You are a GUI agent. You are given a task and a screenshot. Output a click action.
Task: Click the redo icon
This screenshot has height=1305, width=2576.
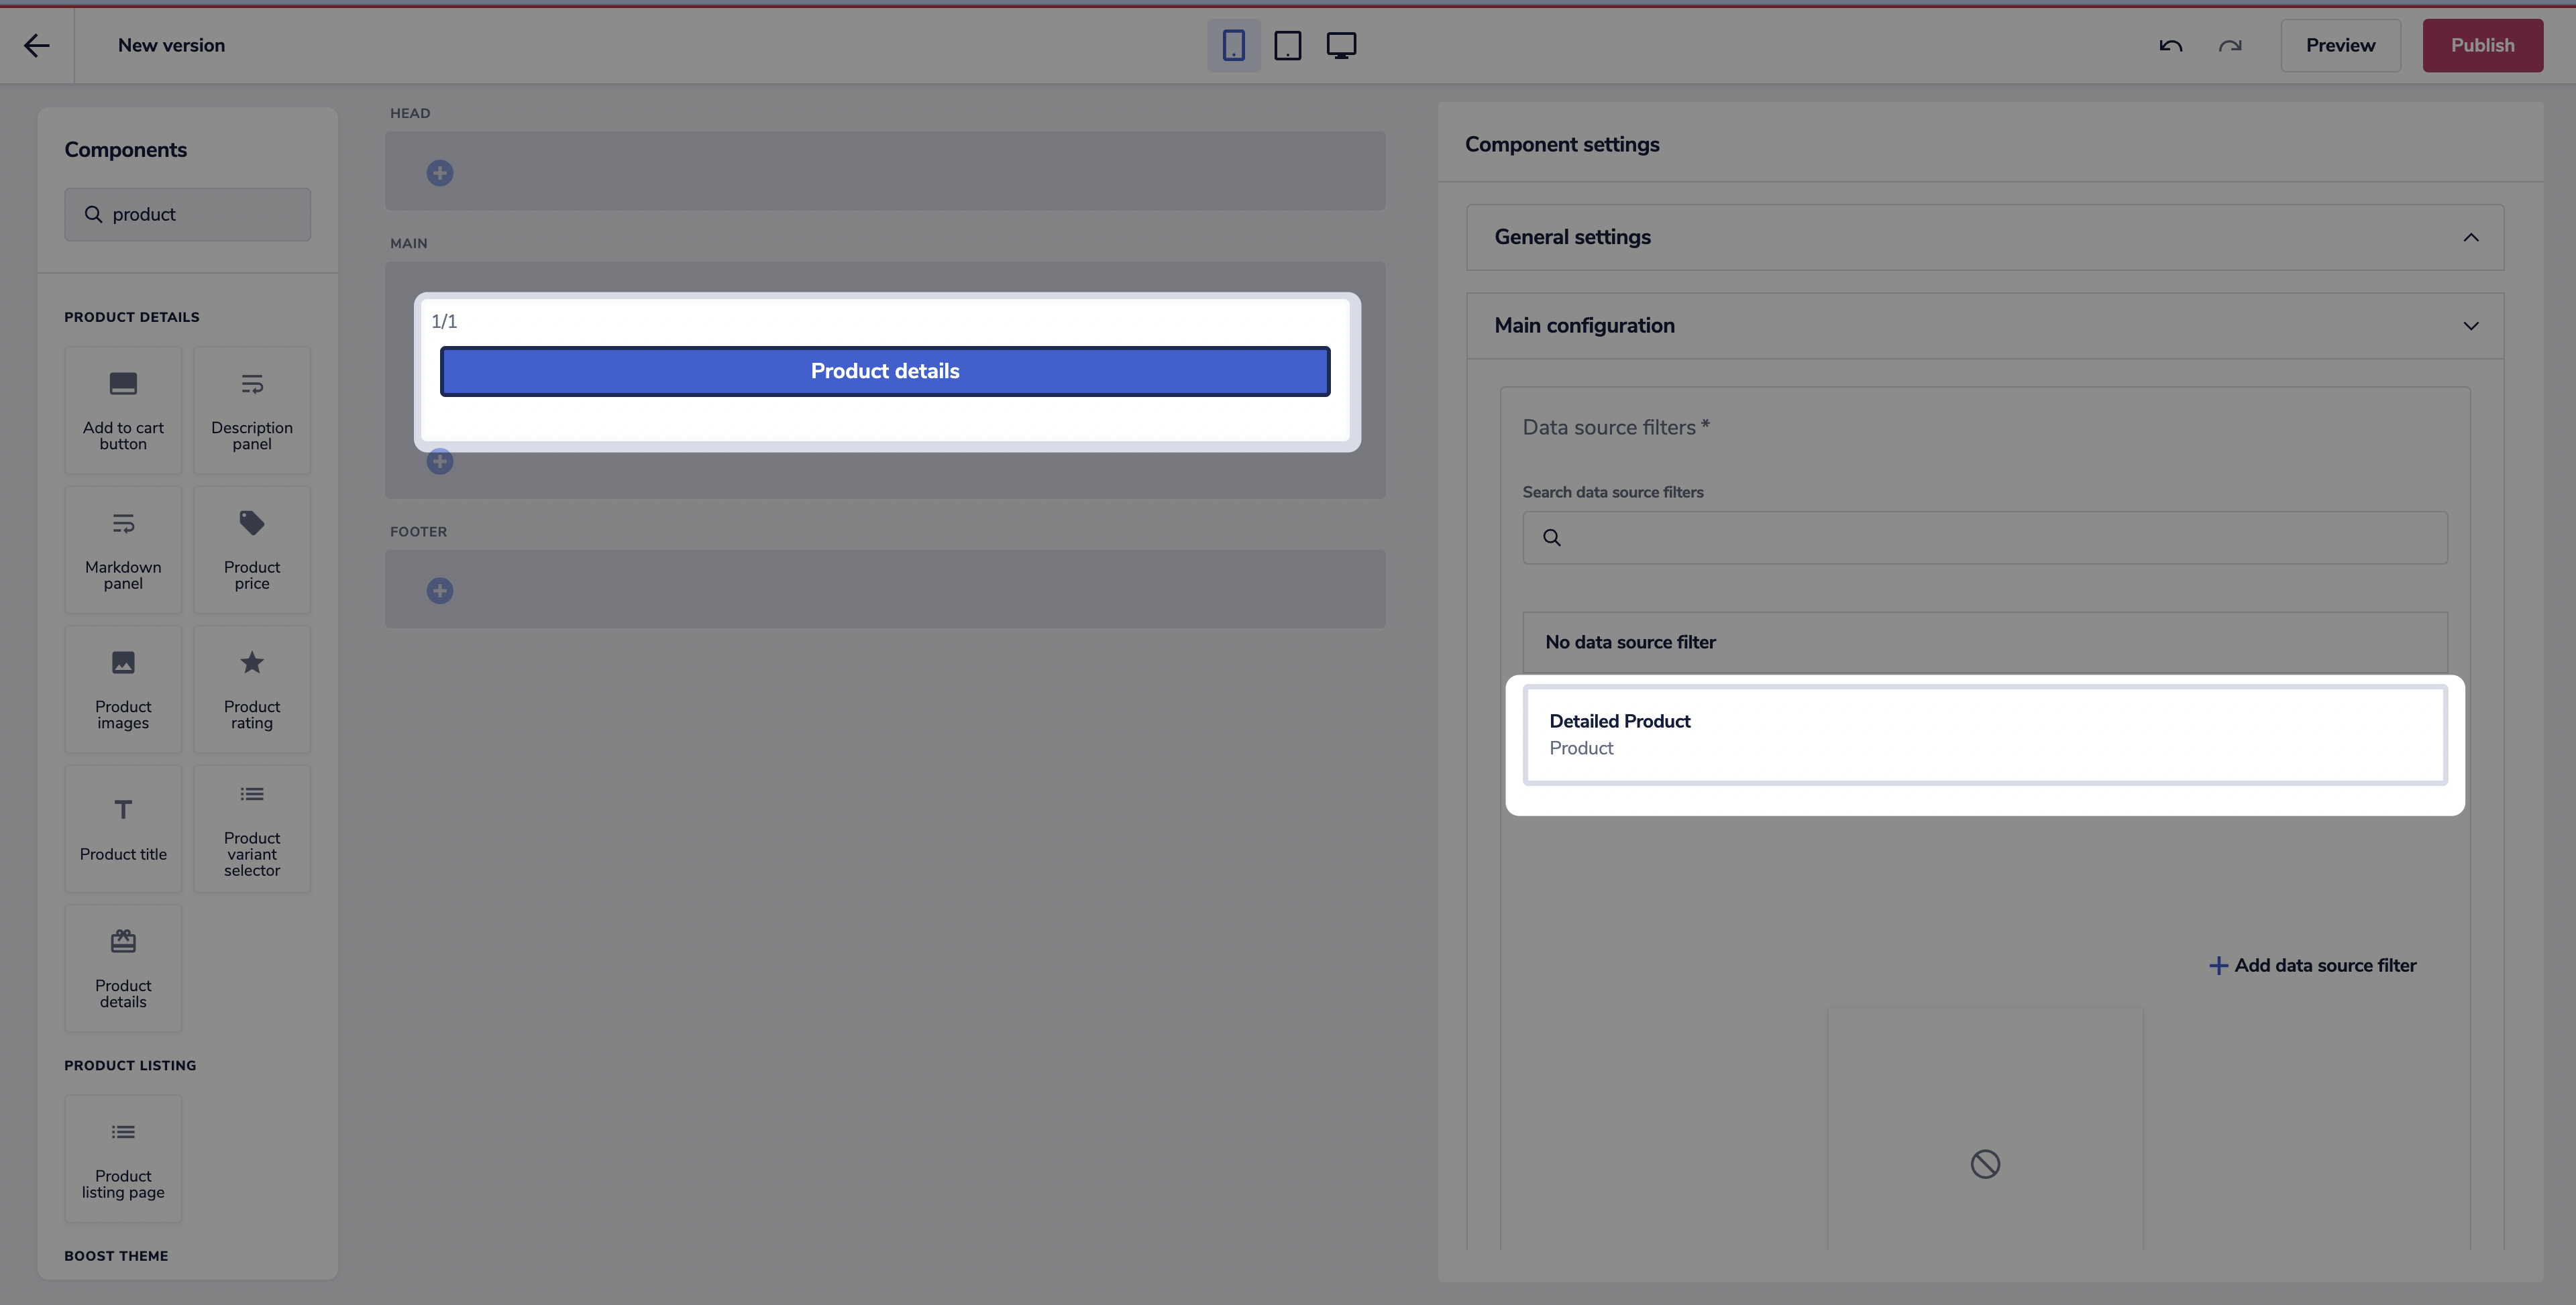2229,45
